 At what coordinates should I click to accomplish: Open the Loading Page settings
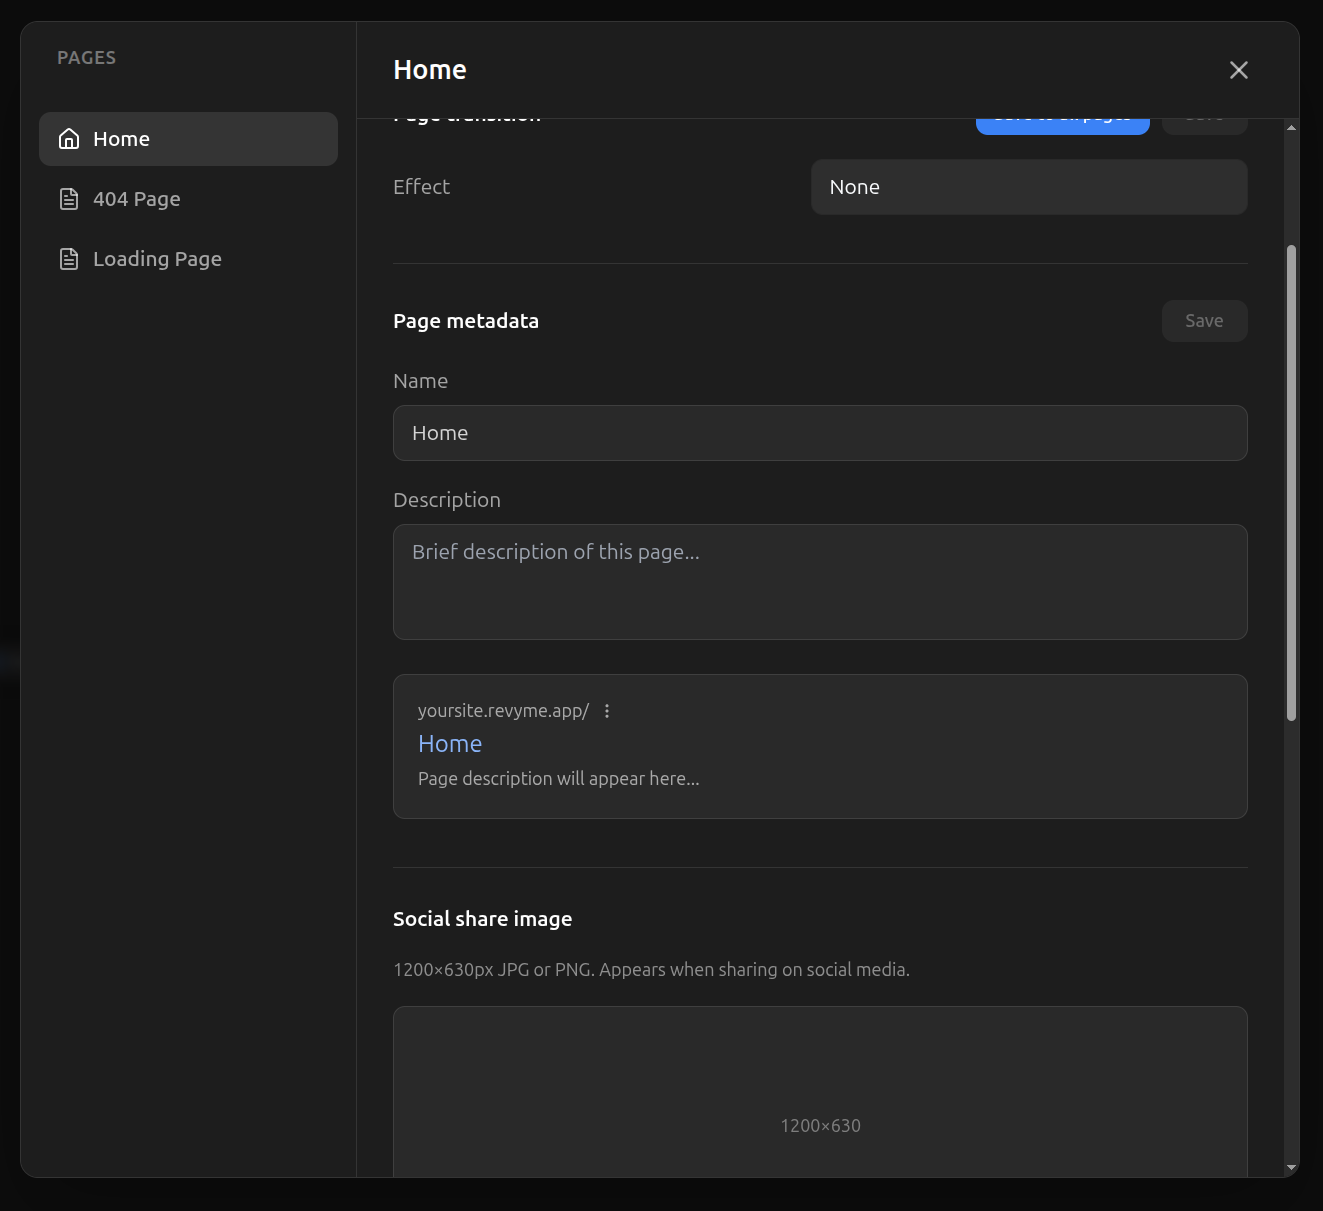pyautogui.click(x=157, y=259)
